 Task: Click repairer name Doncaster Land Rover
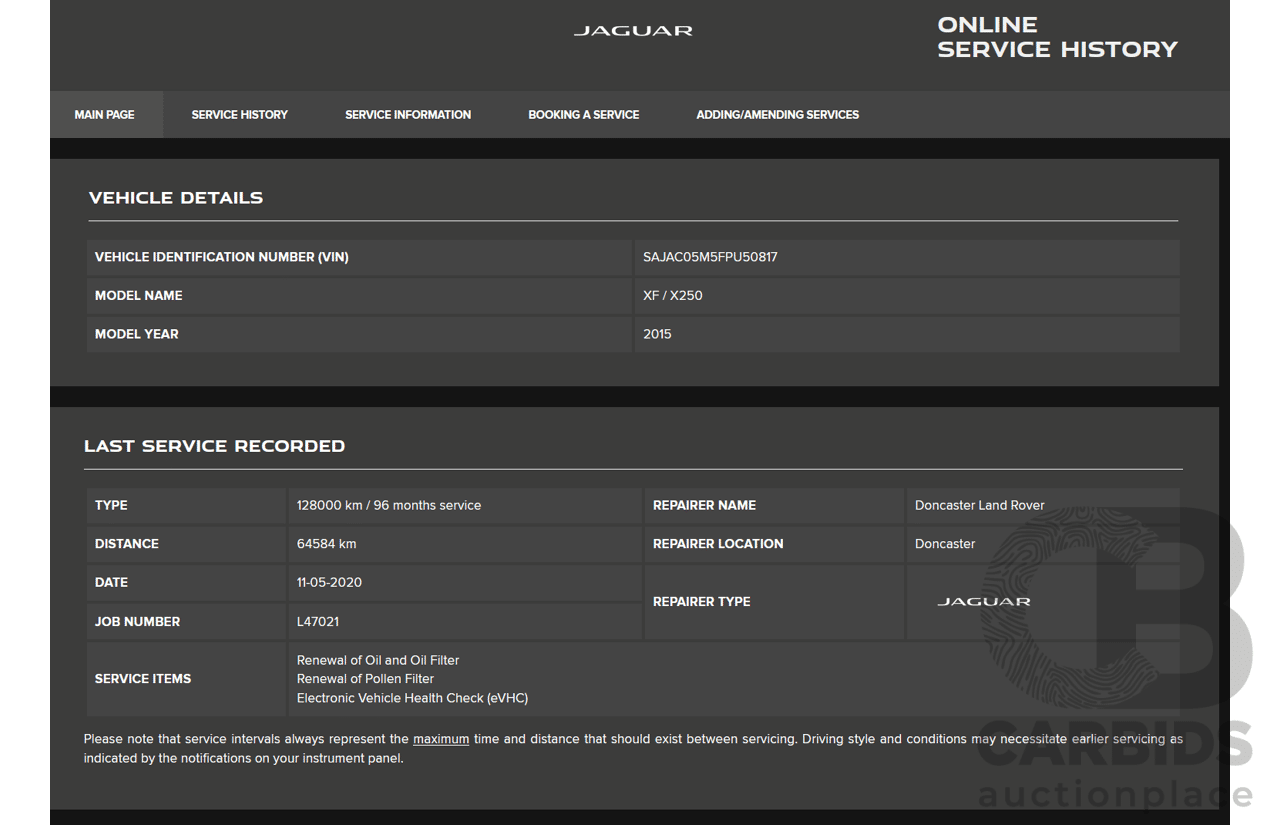[980, 506]
